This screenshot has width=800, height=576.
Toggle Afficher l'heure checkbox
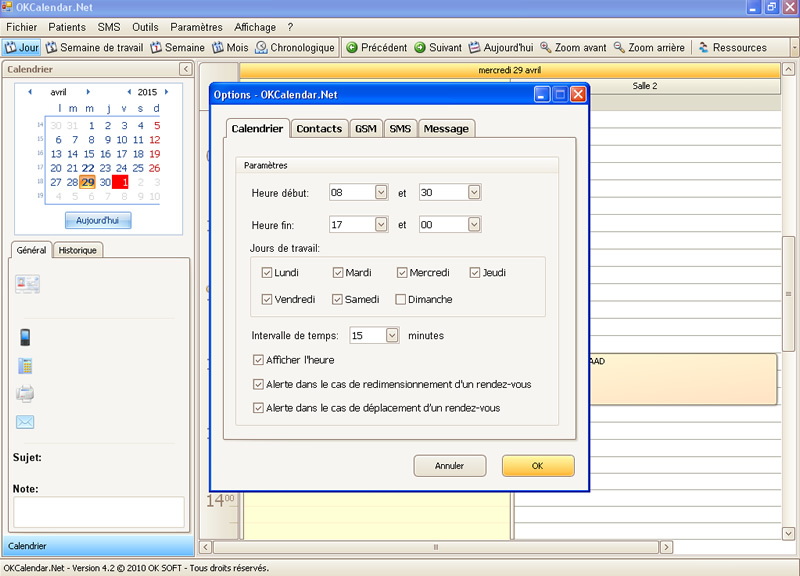pyautogui.click(x=258, y=360)
